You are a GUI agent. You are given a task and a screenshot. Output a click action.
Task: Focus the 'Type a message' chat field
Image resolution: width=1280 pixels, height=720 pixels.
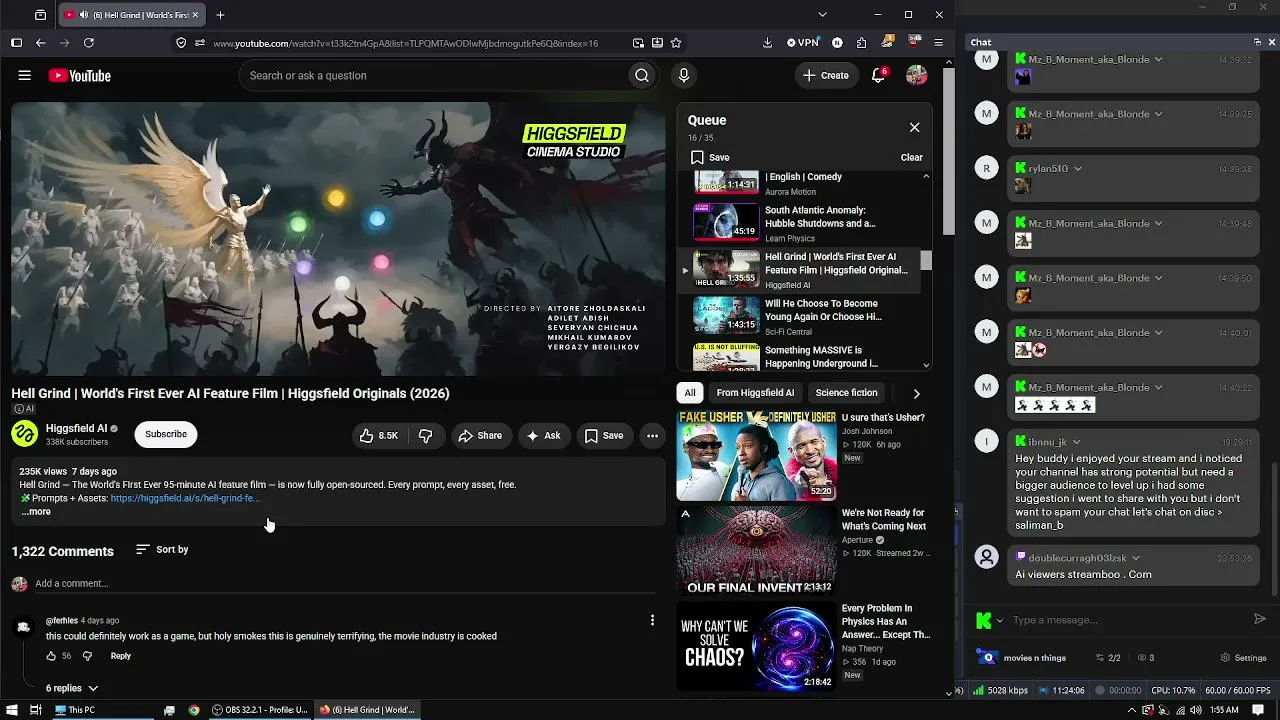pyautogui.click(x=1128, y=620)
